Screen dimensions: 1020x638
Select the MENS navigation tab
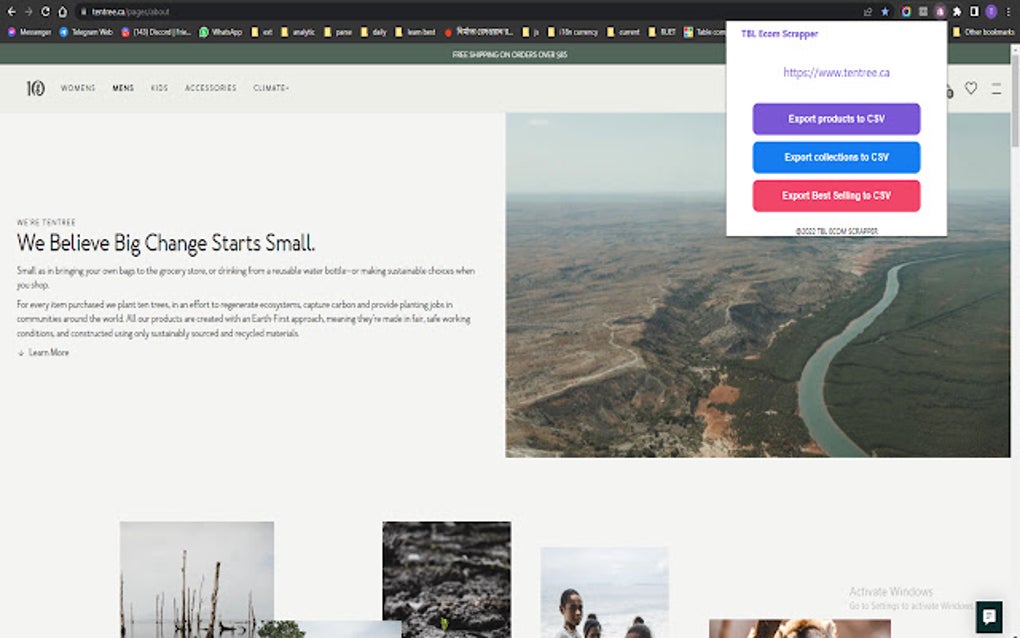[122, 88]
